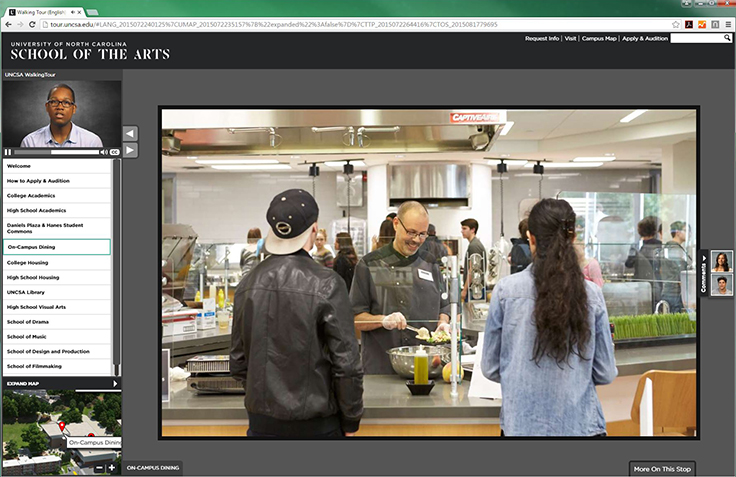The image size is (736, 477).
Task: Zoom in on the campus map
Action: (111, 467)
